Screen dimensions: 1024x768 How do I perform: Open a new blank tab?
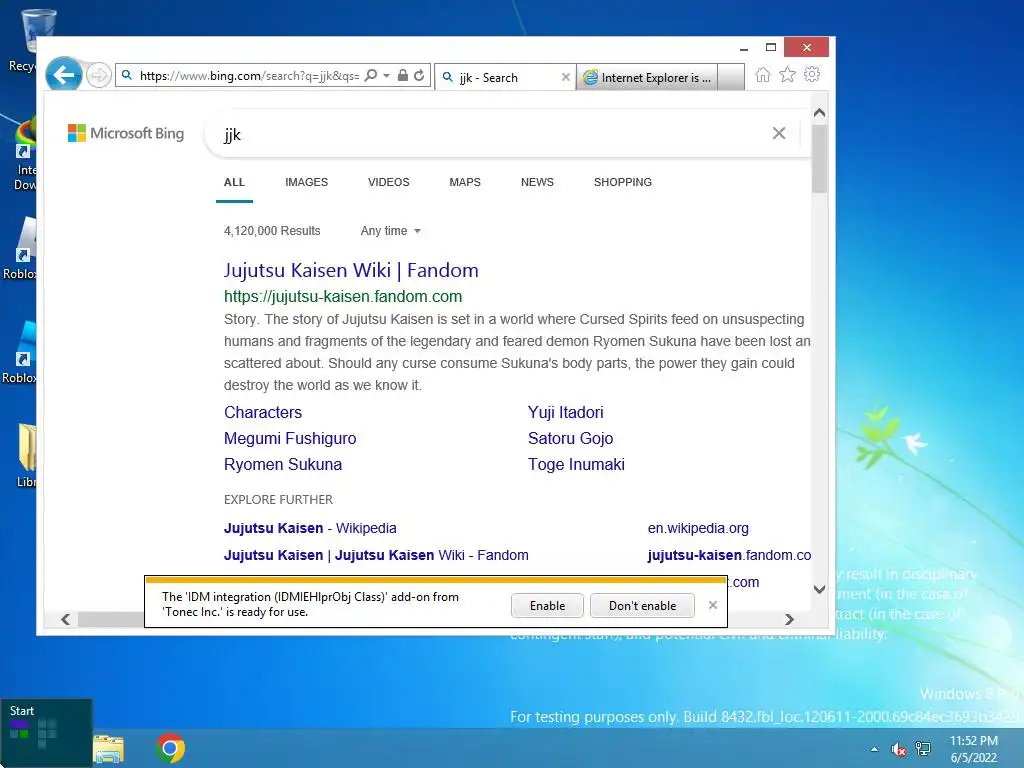pyautogui.click(x=731, y=77)
